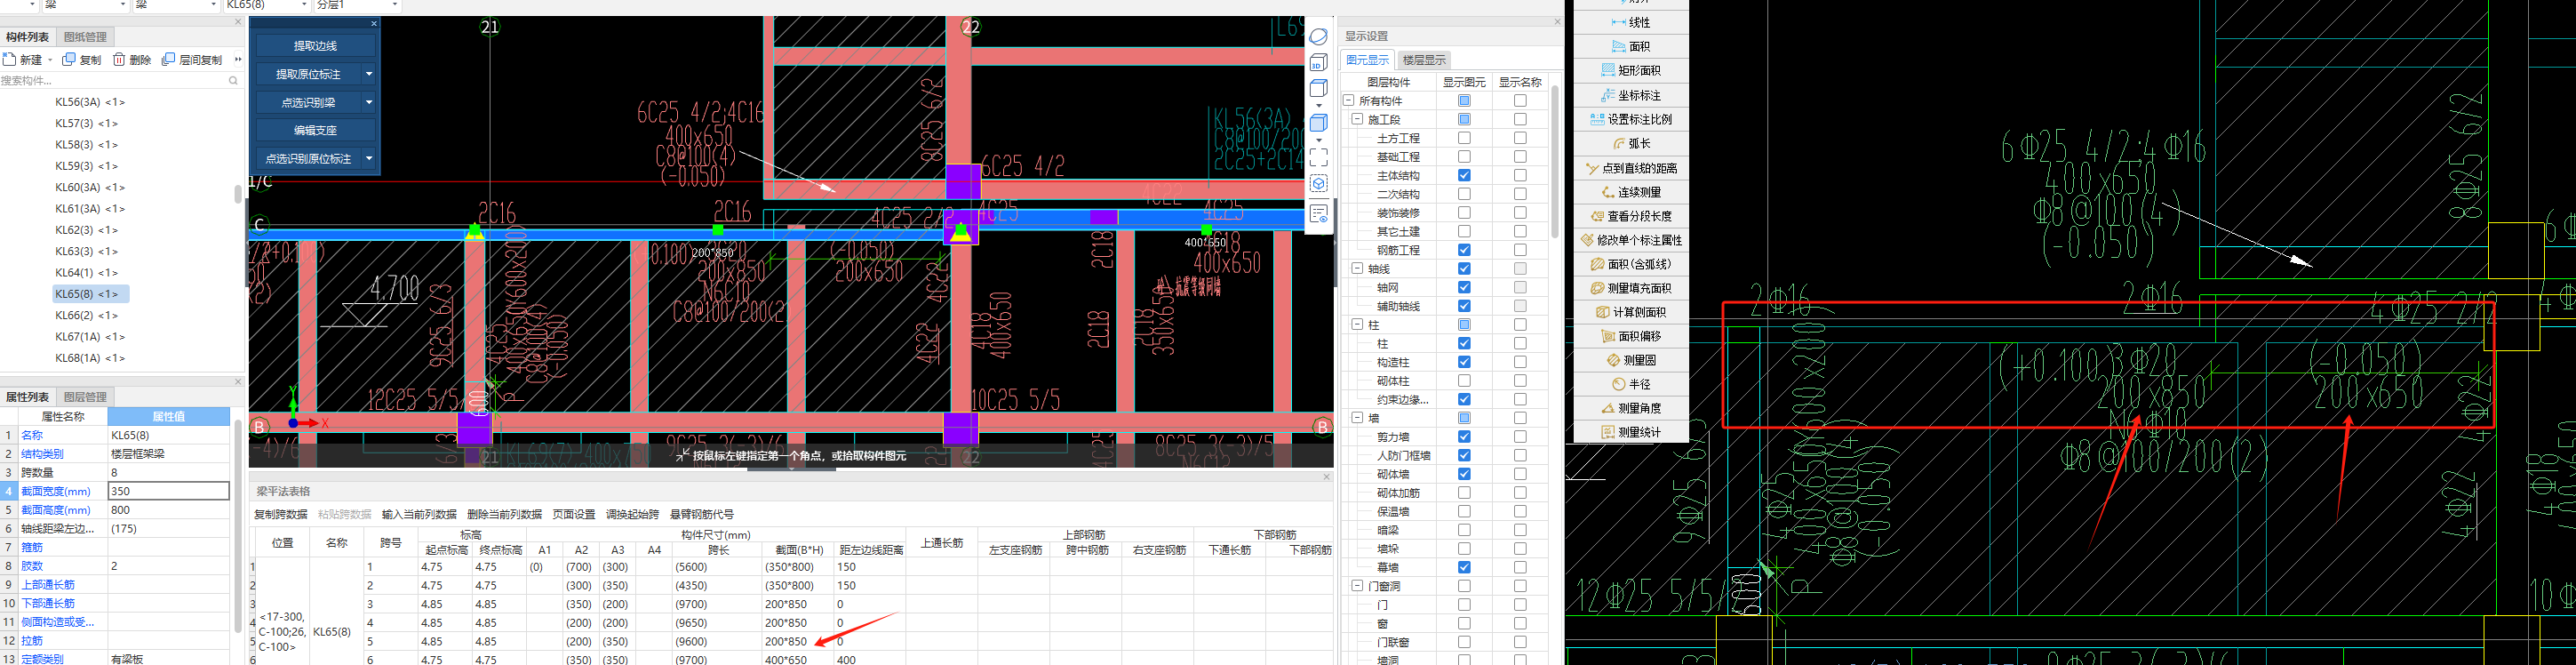Toggle 显示图元 checkbox for 轴网

[x=1464, y=287]
